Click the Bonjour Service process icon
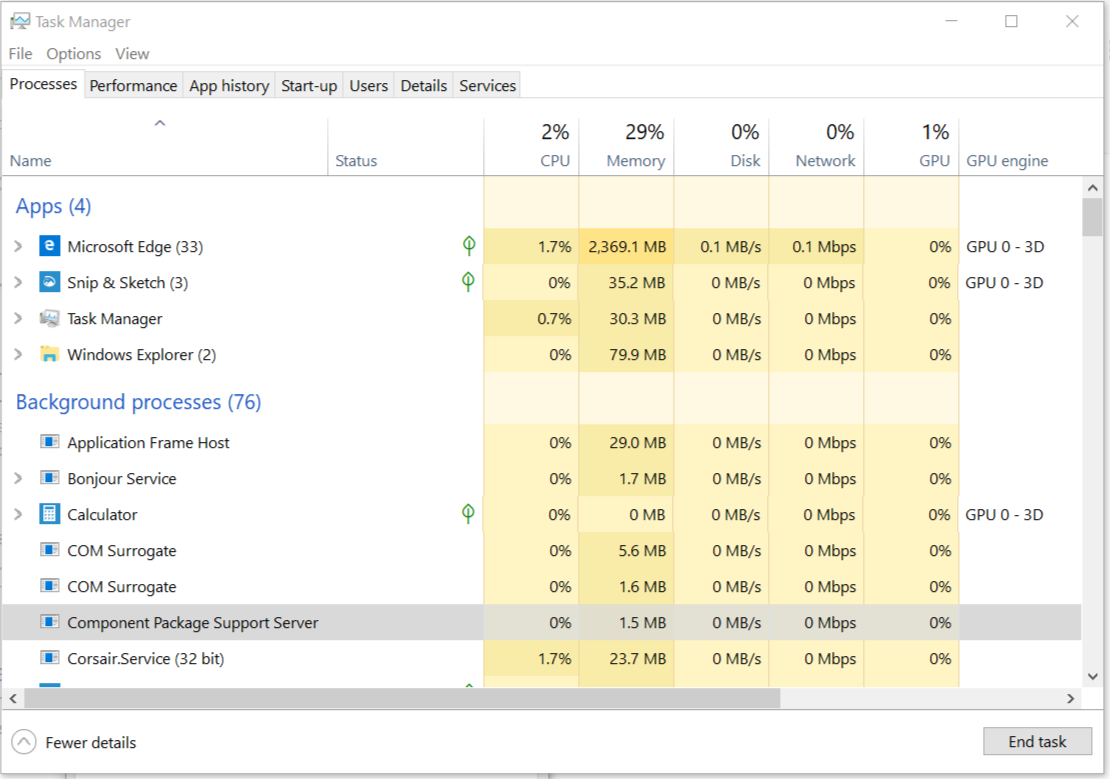The height and width of the screenshot is (779, 1110). tap(49, 478)
